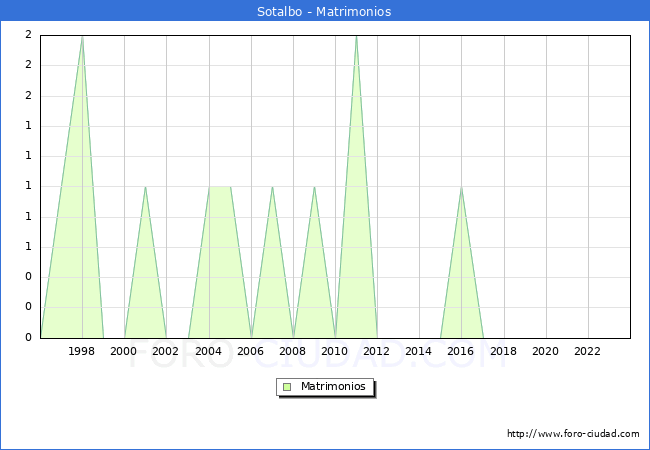
Task: Click the 2011 data peak
Action: click(x=356, y=37)
